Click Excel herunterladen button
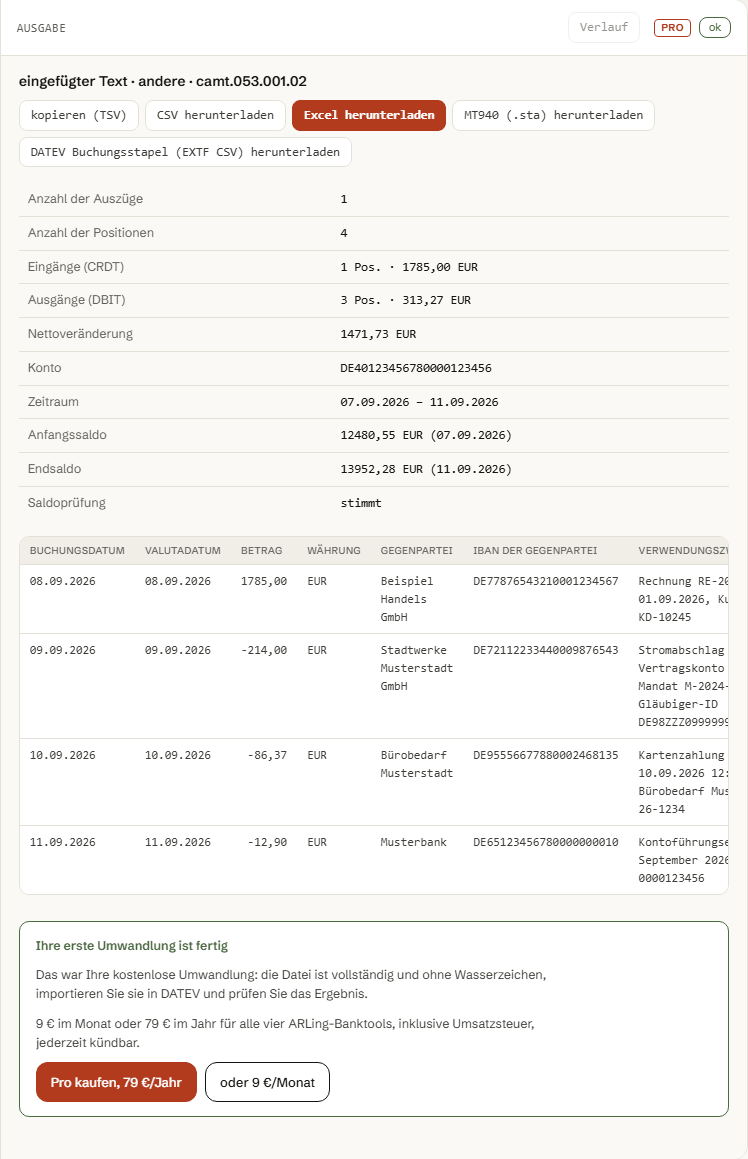Image resolution: width=748 pixels, height=1159 pixels. click(x=369, y=115)
